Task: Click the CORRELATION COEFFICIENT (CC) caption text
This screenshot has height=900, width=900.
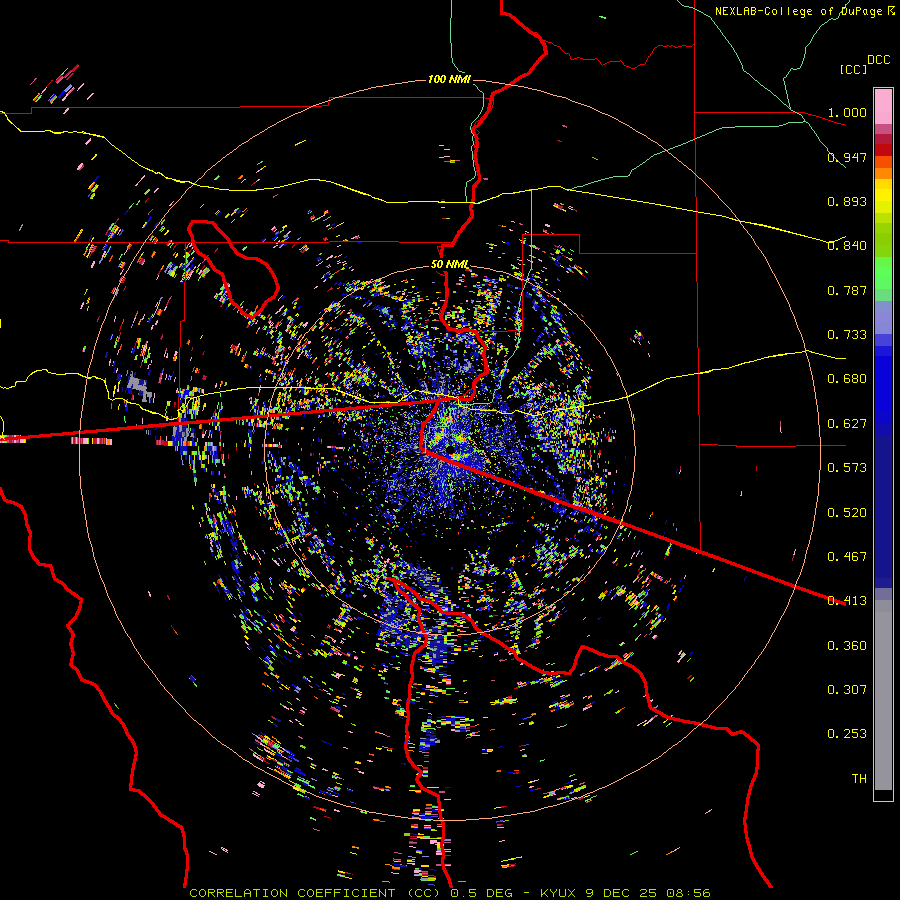Action: 315,893
